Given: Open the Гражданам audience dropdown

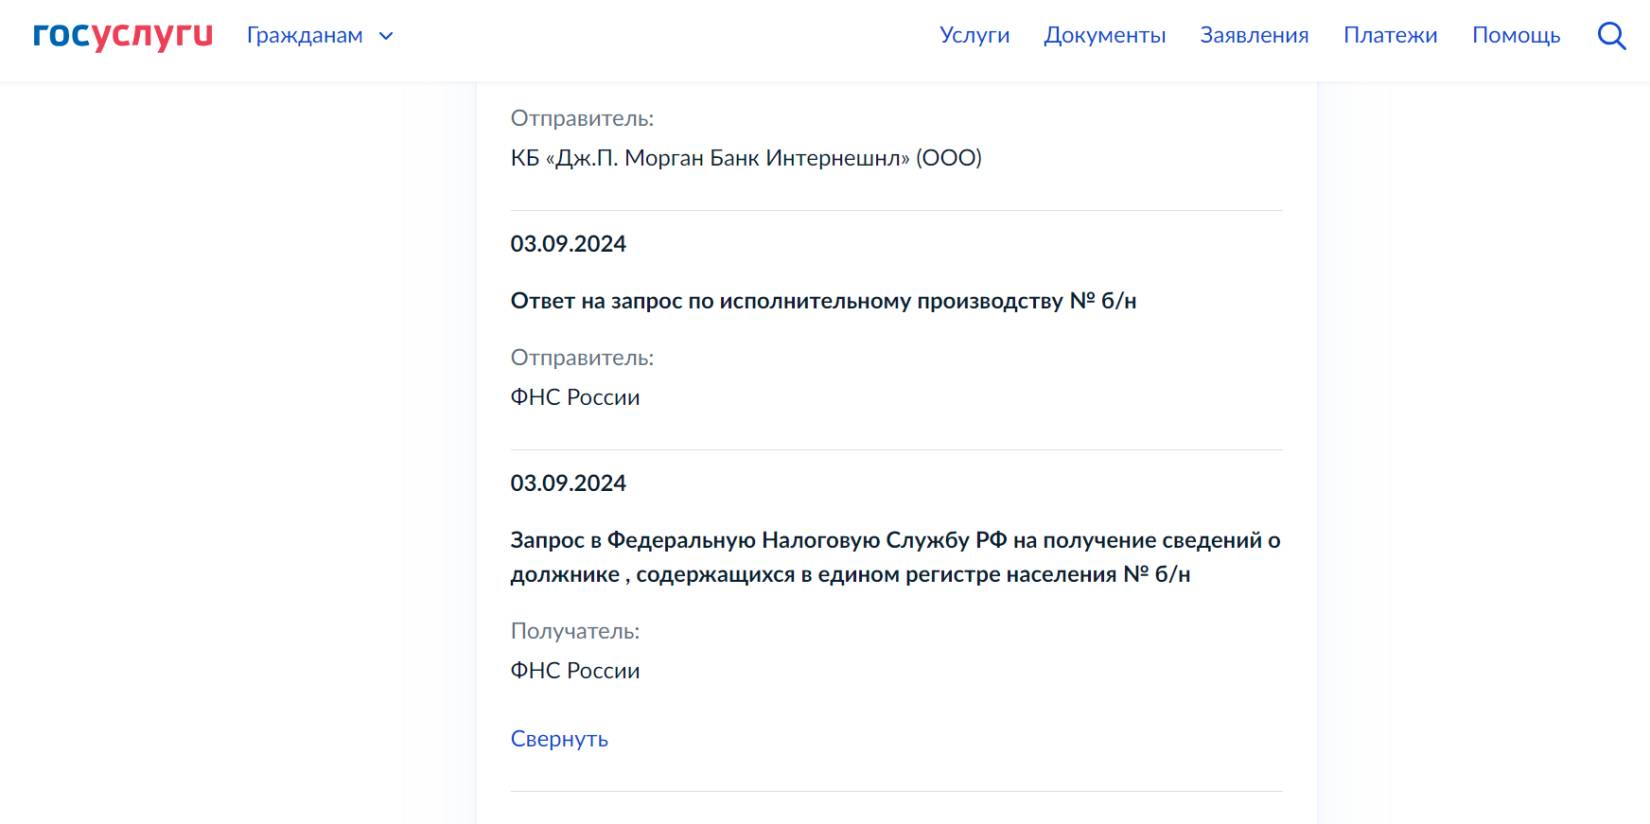Looking at the screenshot, I should point(305,36).
